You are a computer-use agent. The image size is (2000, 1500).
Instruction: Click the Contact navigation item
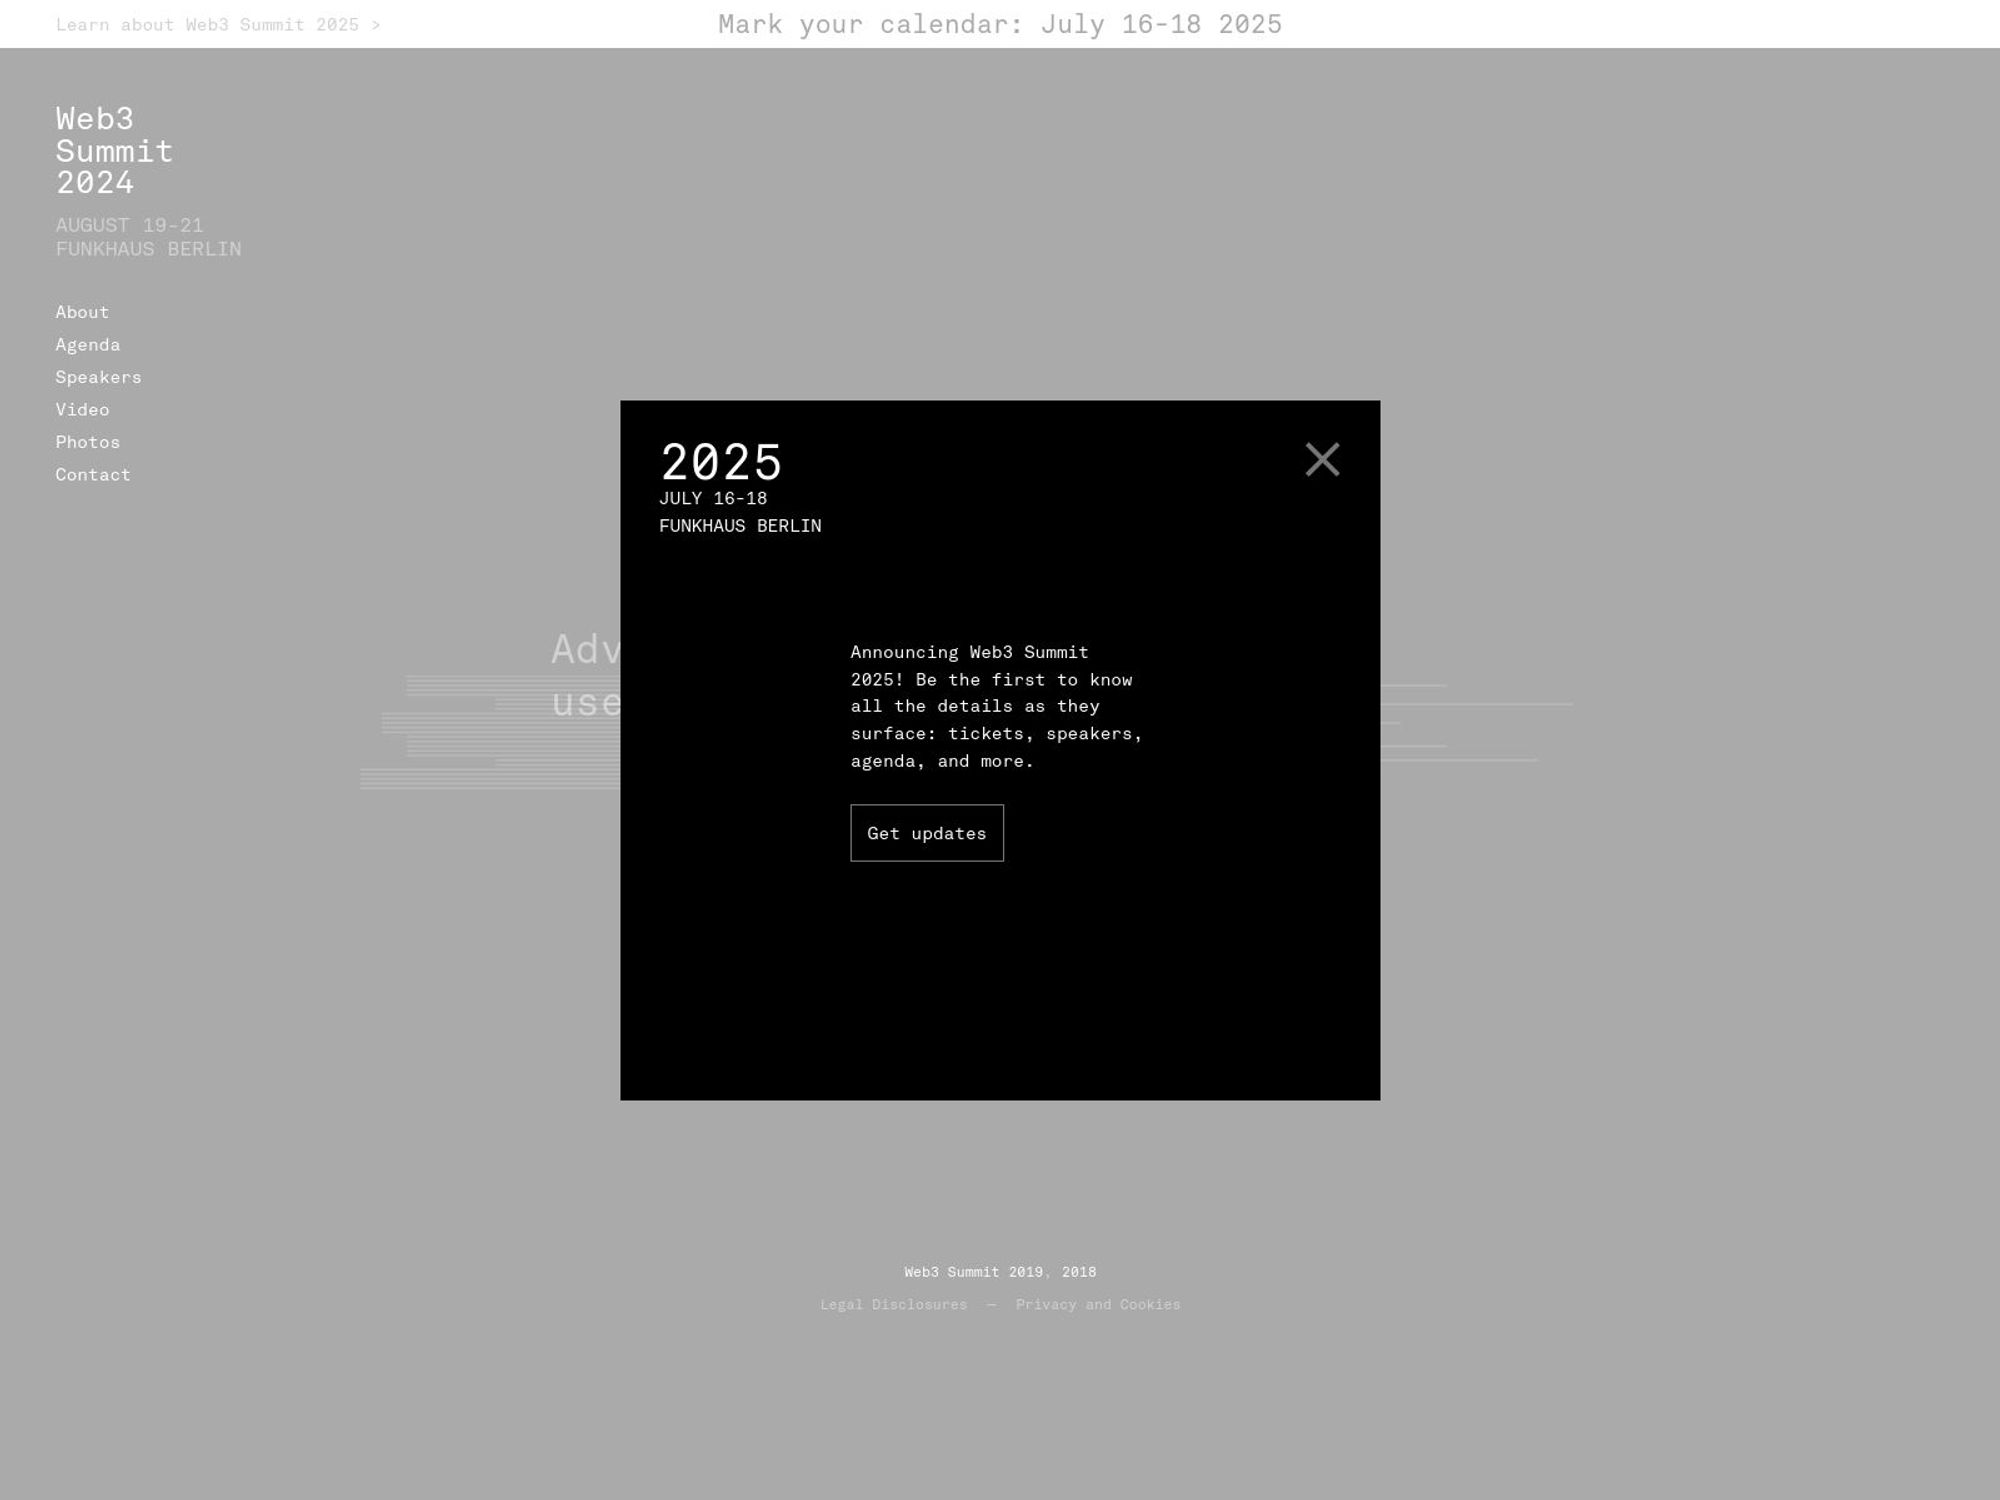(93, 473)
